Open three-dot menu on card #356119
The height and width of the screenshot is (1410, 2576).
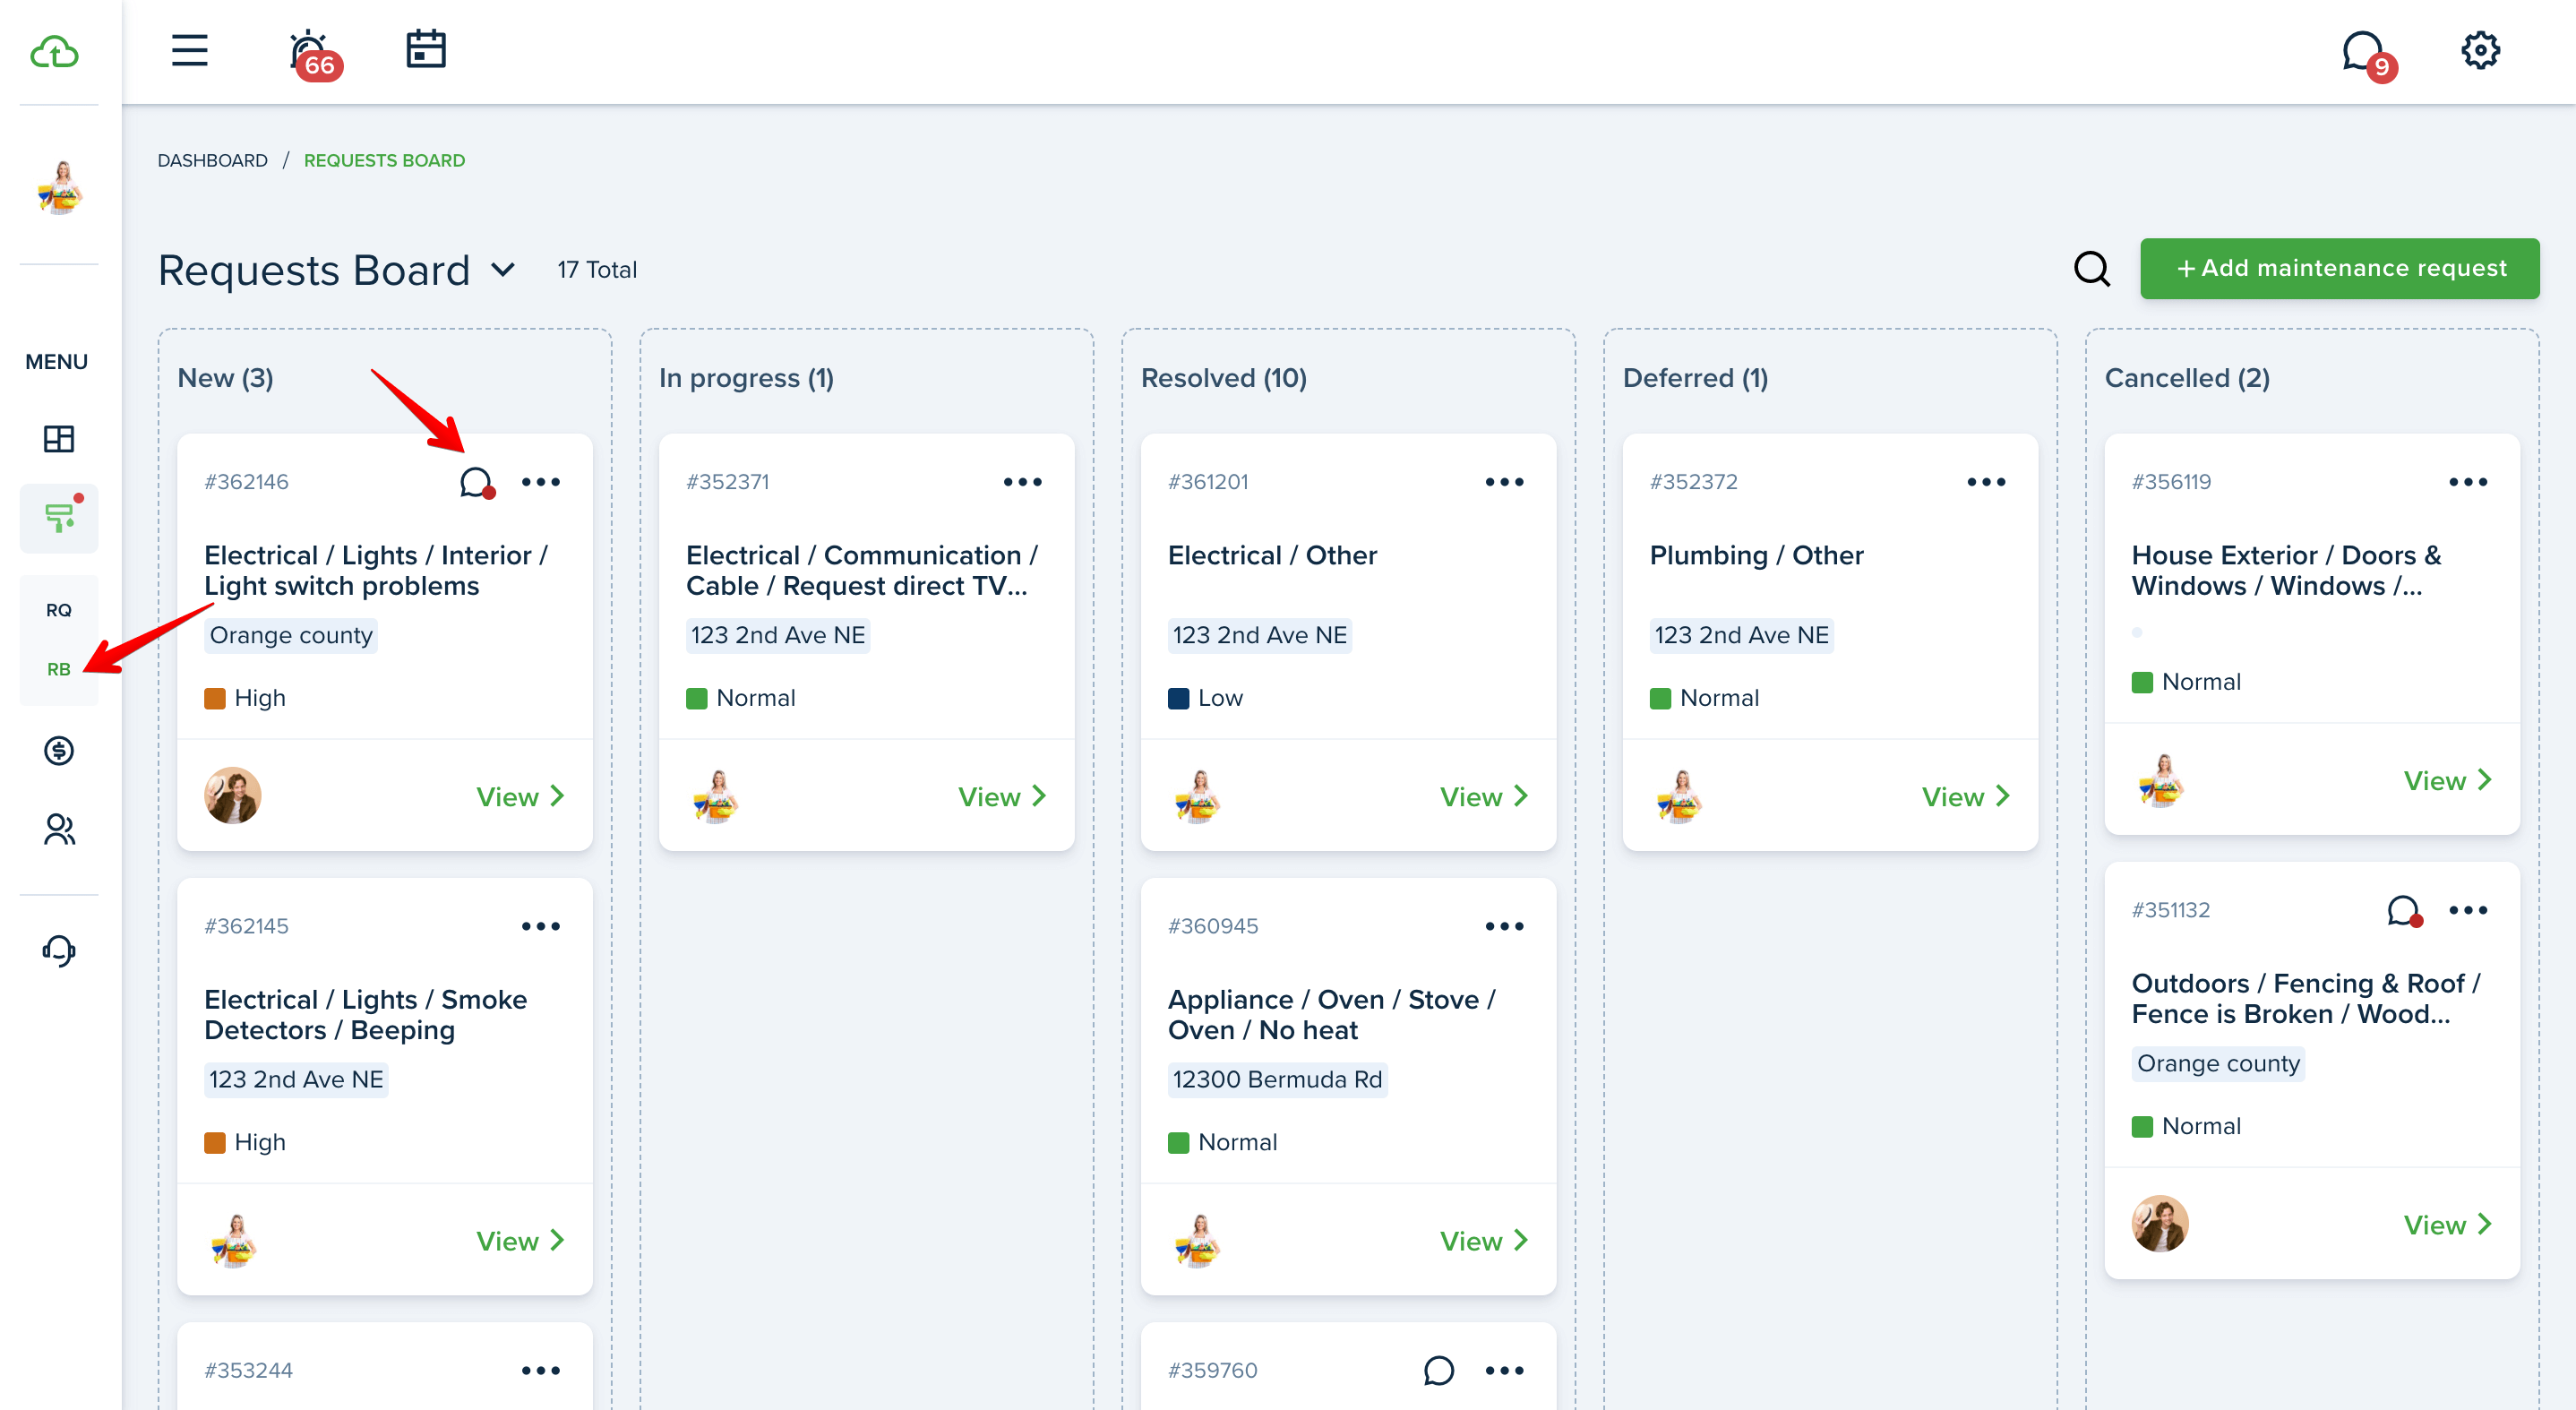(2468, 482)
